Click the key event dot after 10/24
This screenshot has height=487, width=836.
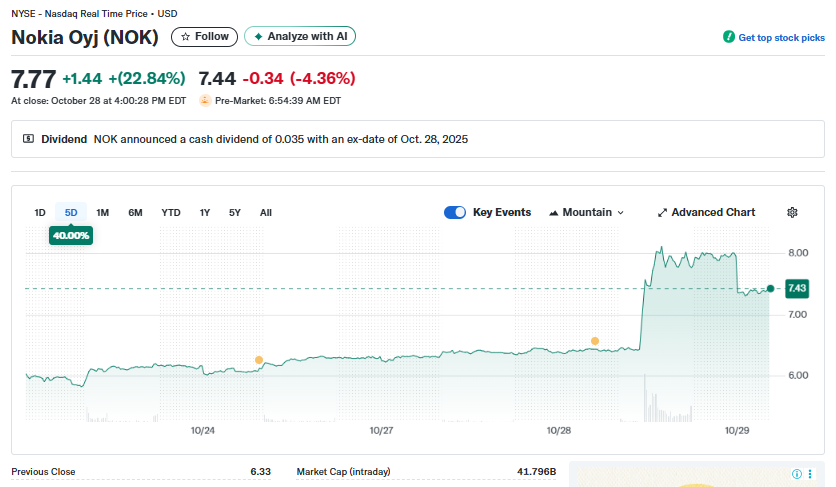259,359
